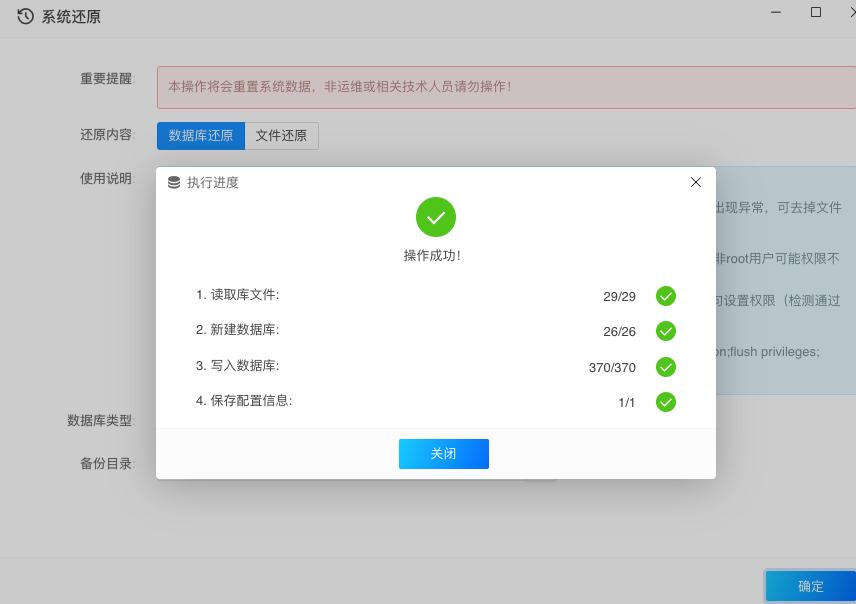Close the 执行进度 dialog with X
Image resolution: width=856 pixels, height=604 pixels.
tap(696, 182)
